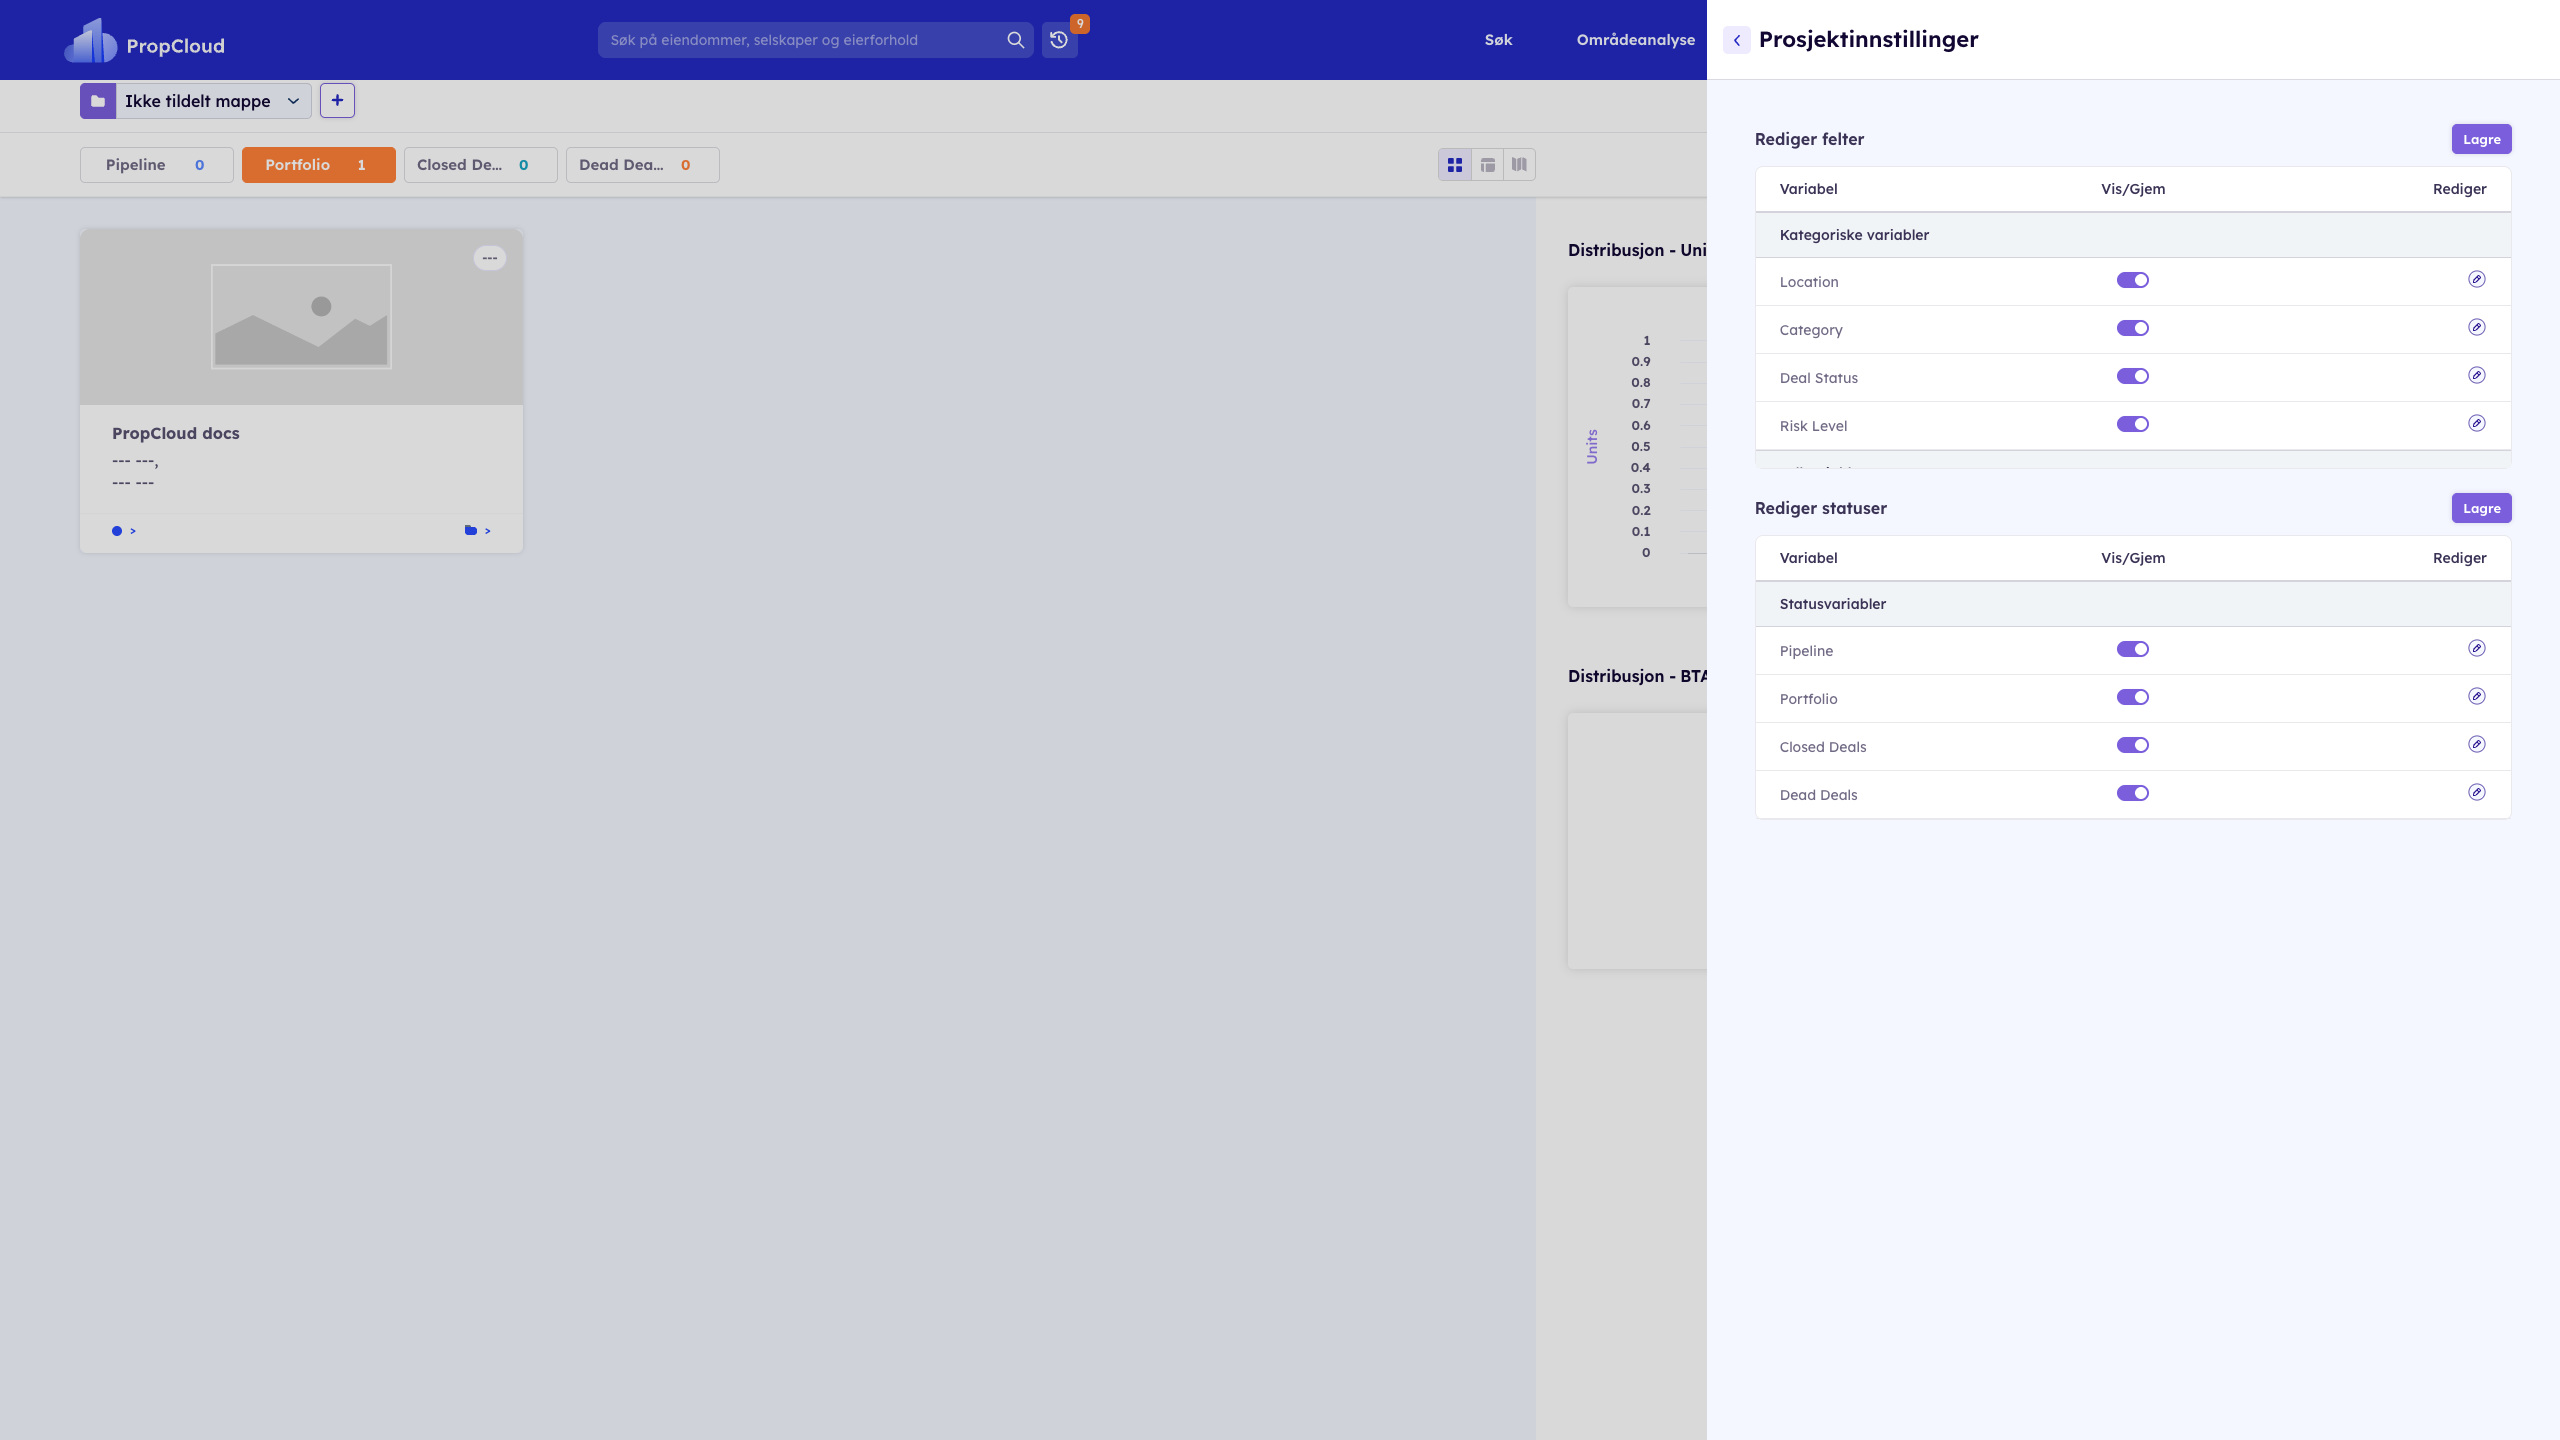Click the PropCloud logo
This screenshot has width=2560, height=1440.
point(145,41)
